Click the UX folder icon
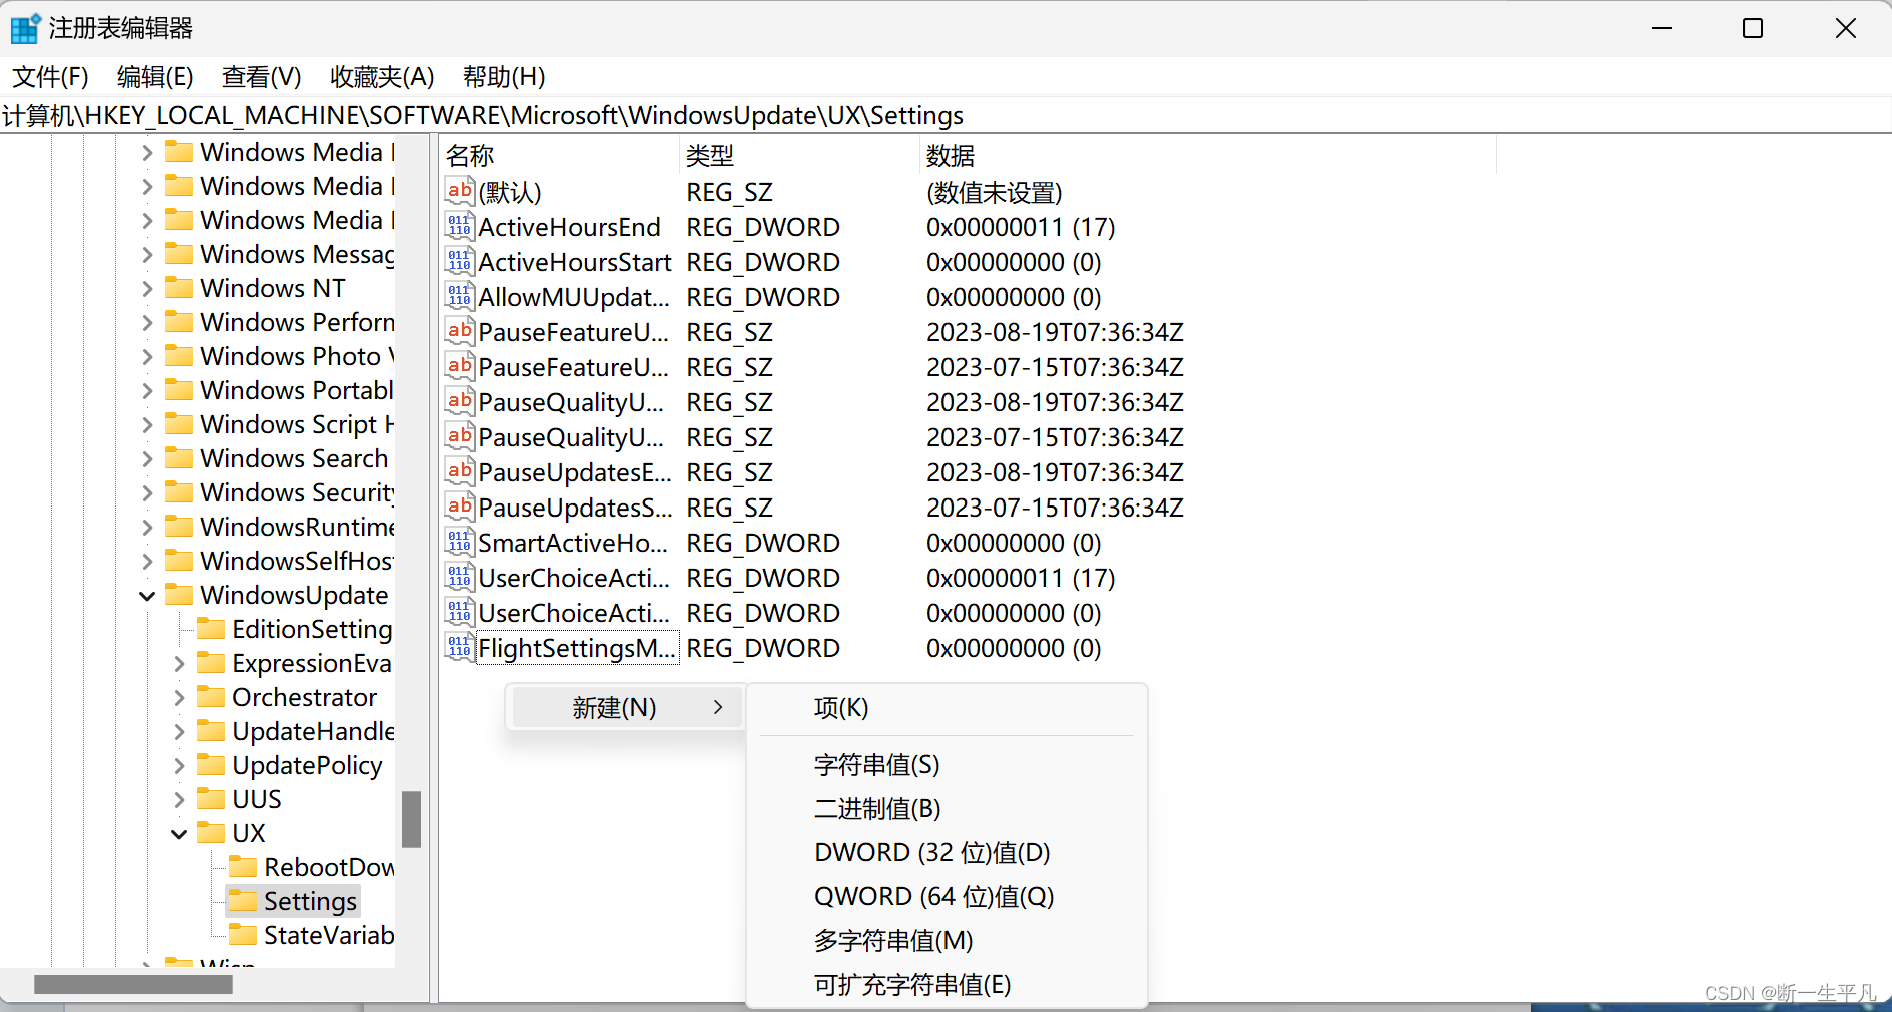The height and width of the screenshot is (1012, 1892). (211, 832)
